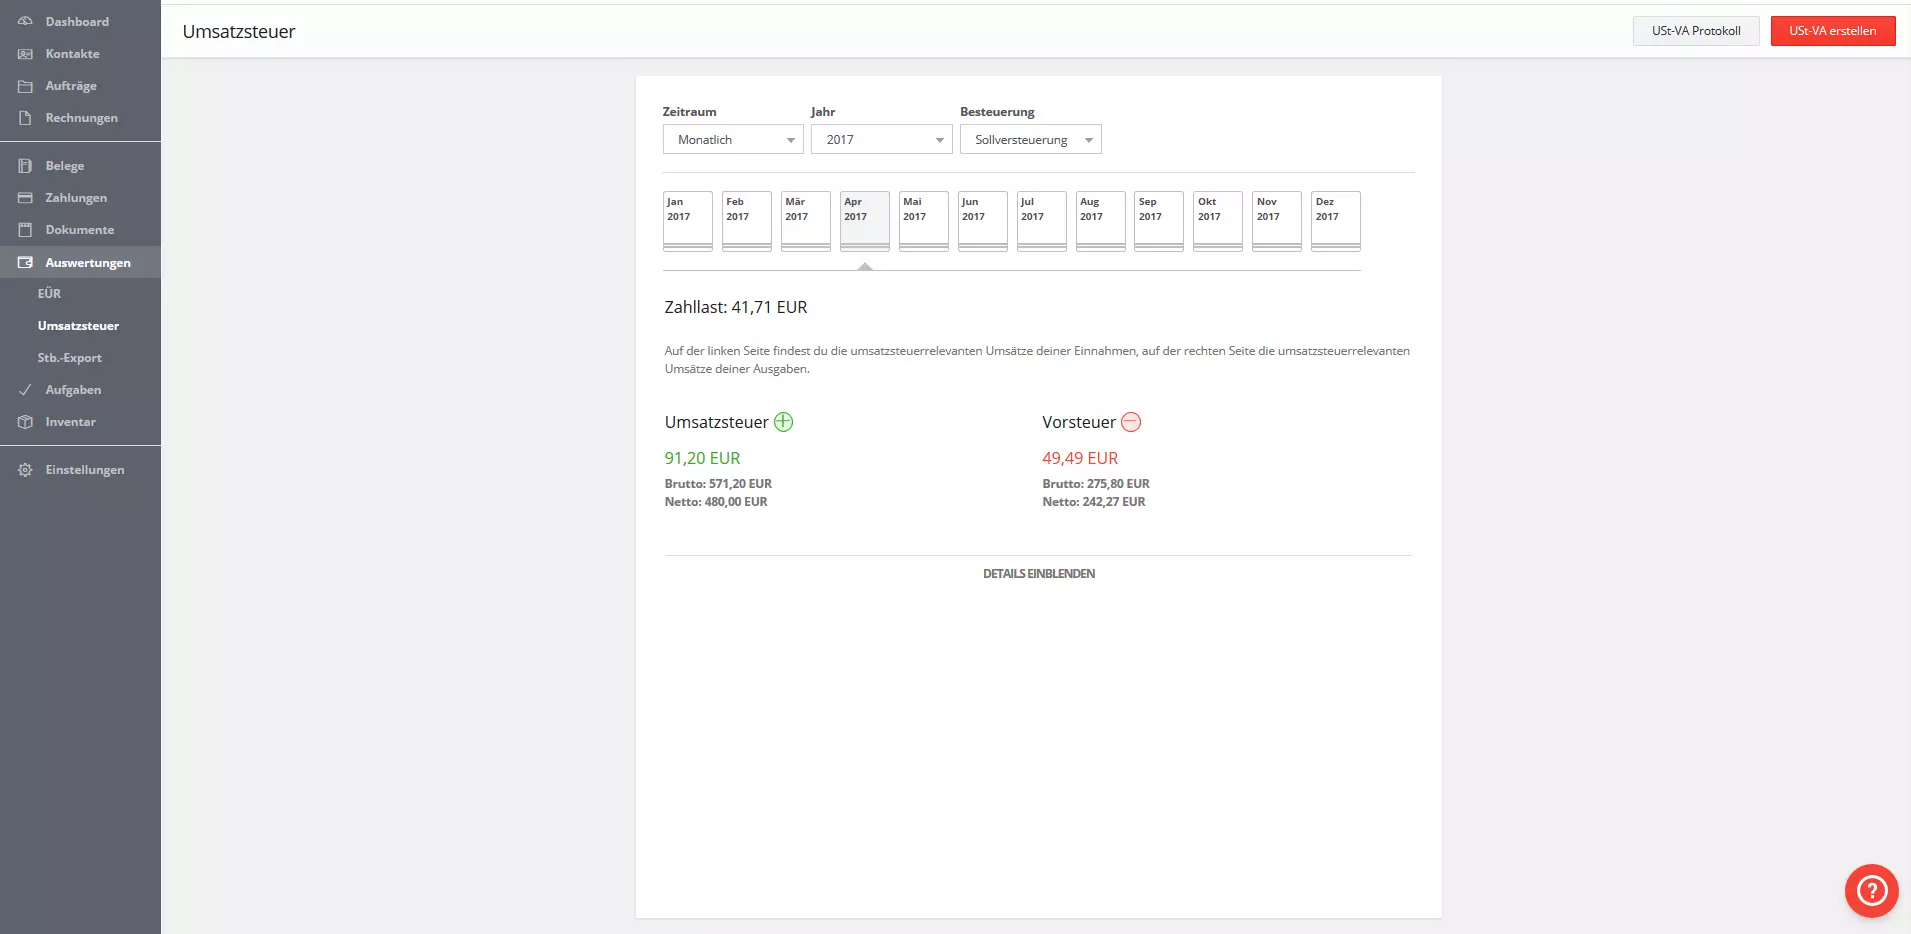Select Stb.-Export in the sidebar

pyautogui.click(x=69, y=358)
